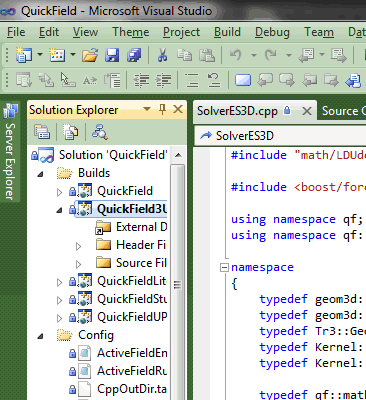The width and height of the screenshot is (366, 400).
Task: Open the Edit menu
Action: (x=49, y=32)
